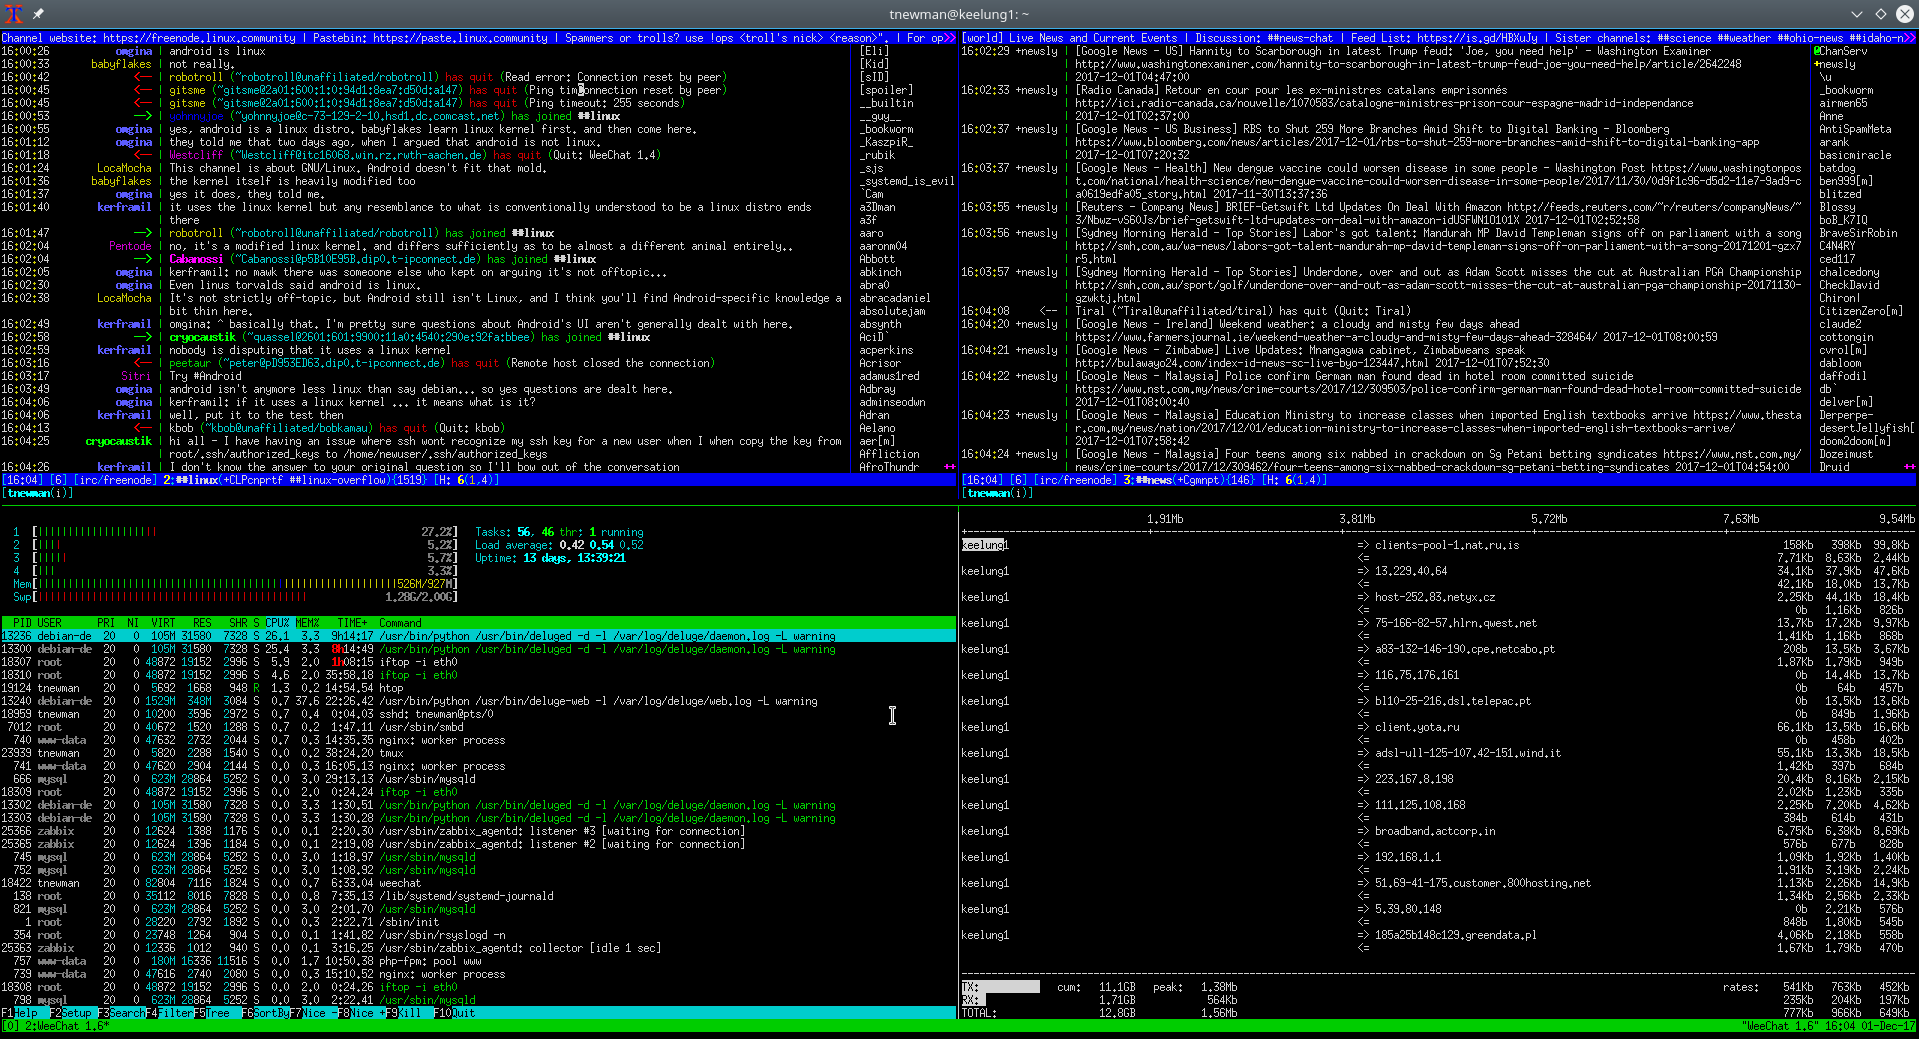Click the terminal app icon in title bar
1919x1039 pixels.
pos(12,13)
